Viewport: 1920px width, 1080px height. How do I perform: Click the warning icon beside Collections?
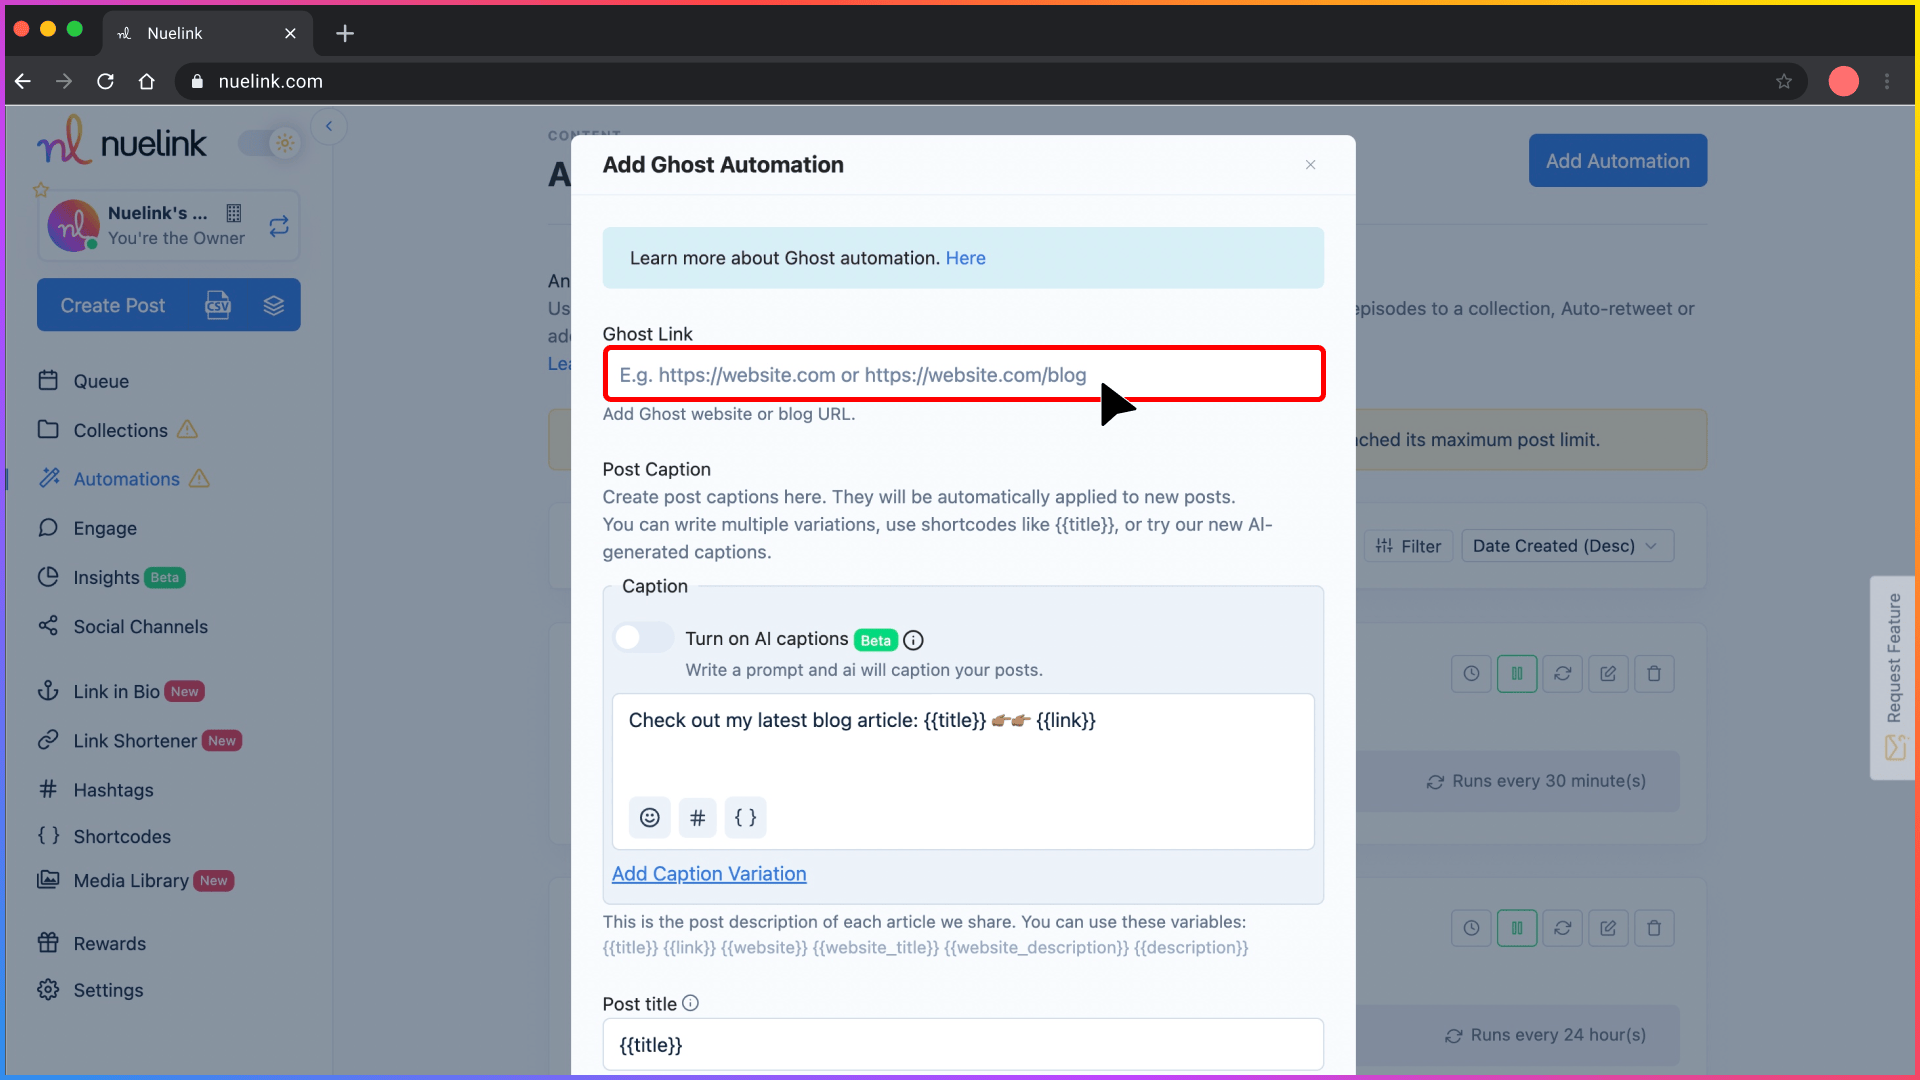(187, 429)
